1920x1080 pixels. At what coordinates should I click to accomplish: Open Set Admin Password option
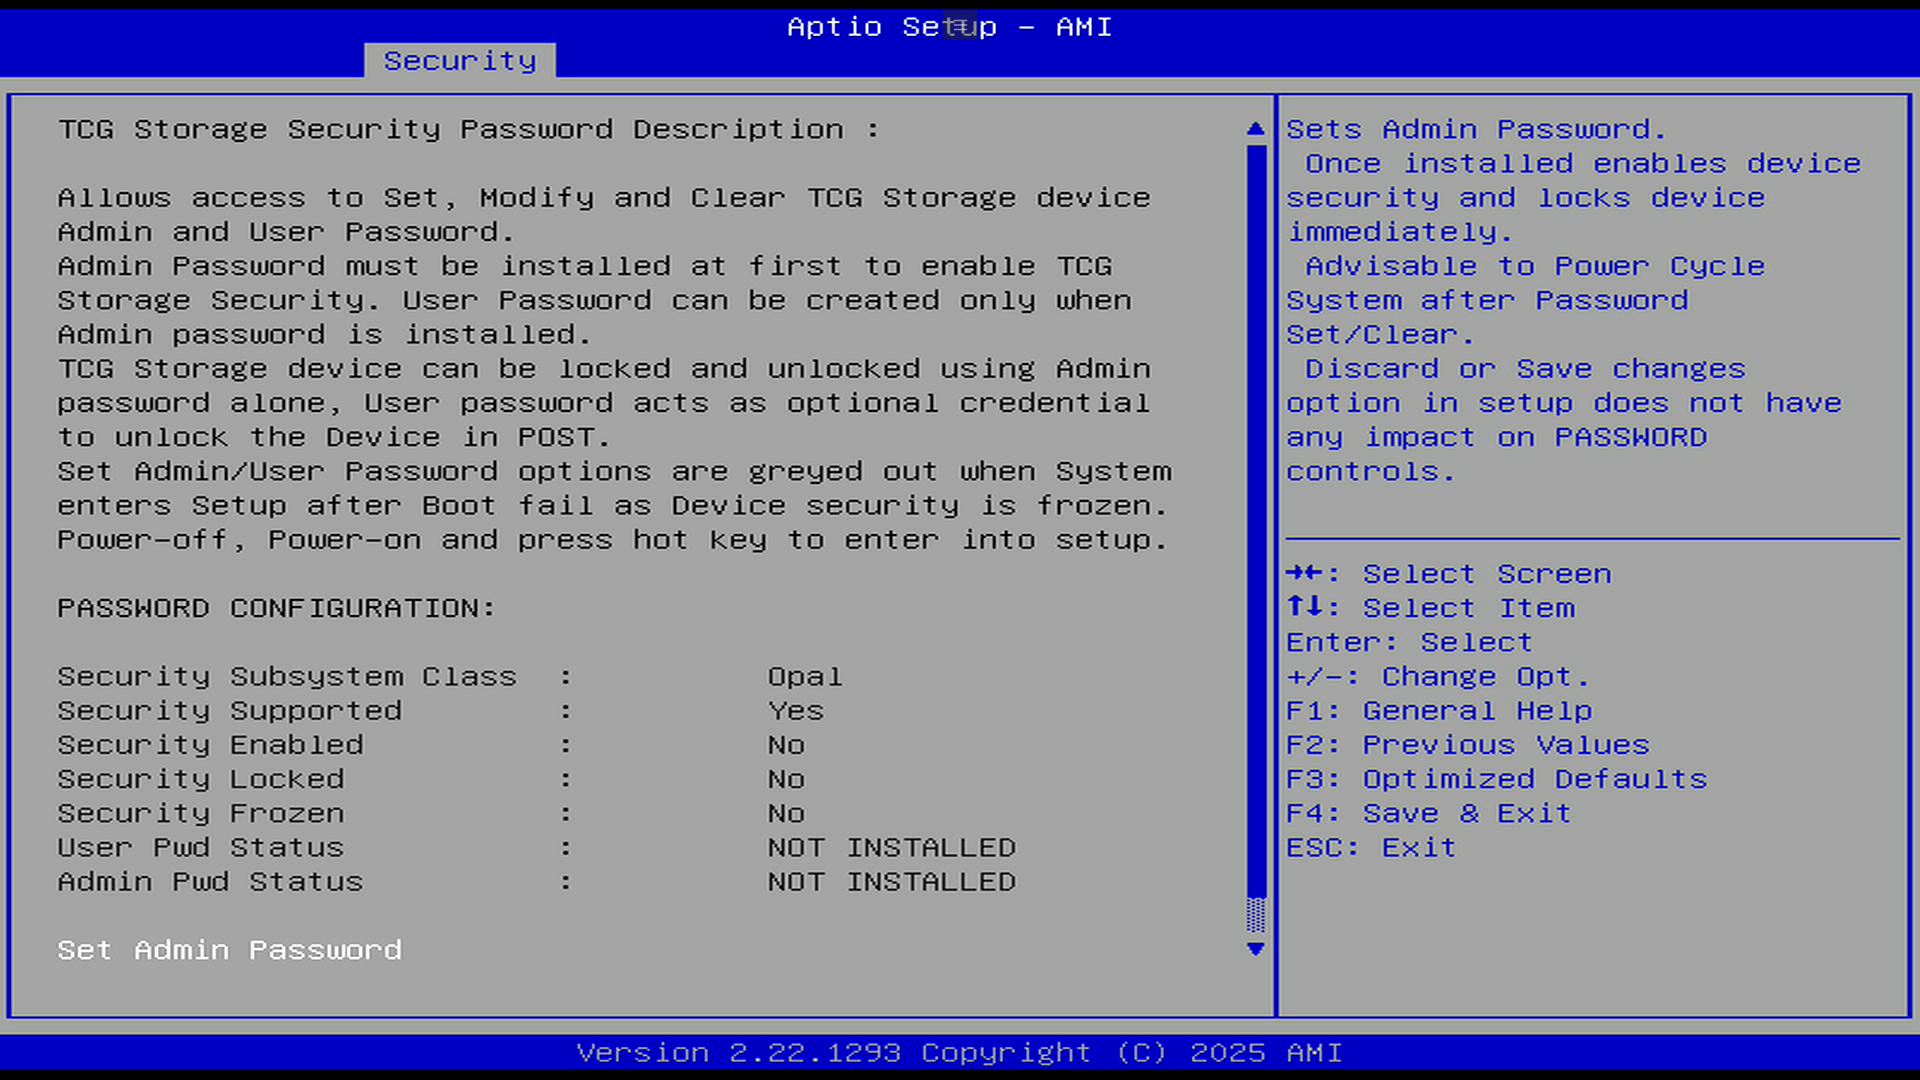(229, 950)
